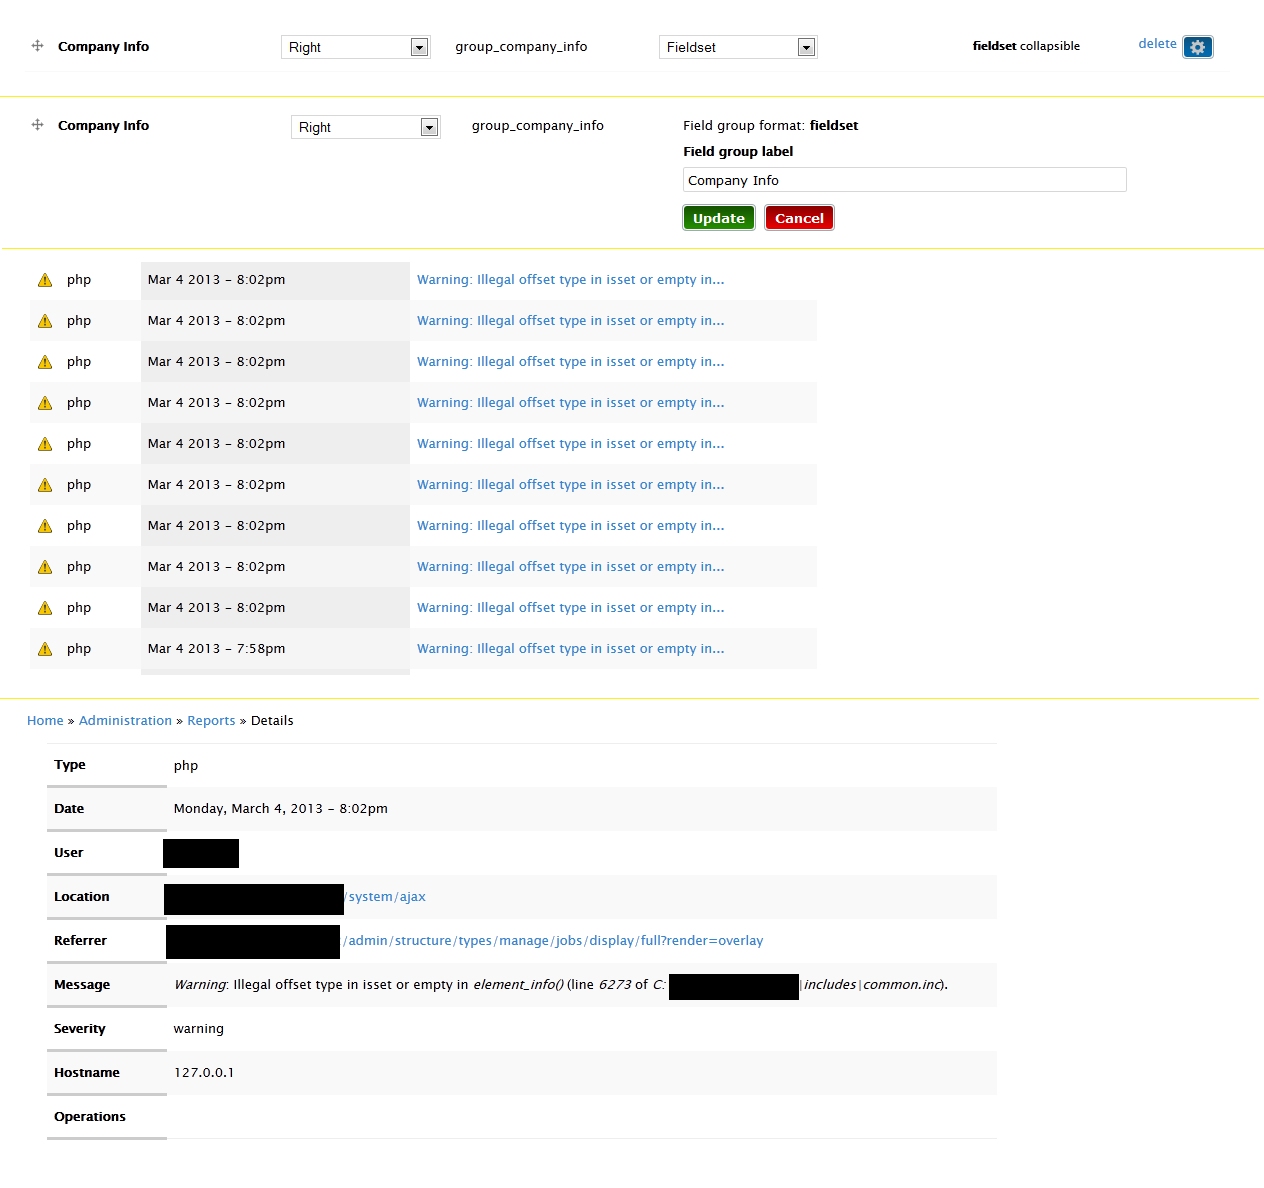This screenshot has height=1188, width=1264.
Task: Click the 'Field group label' heading
Action: [738, 152]
